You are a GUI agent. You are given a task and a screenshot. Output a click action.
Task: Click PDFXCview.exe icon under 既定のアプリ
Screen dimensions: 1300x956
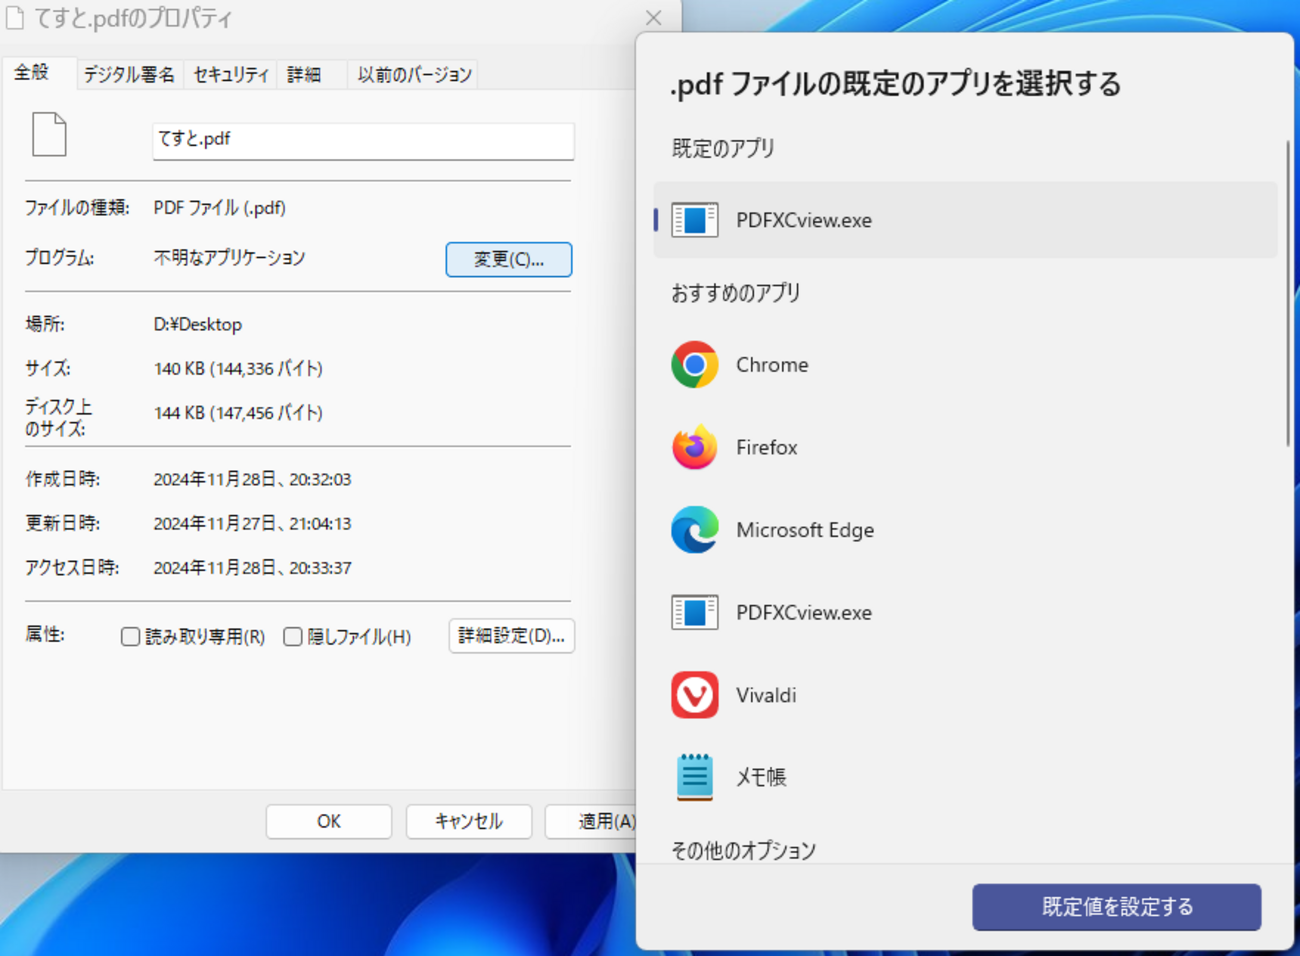[694, 220]
